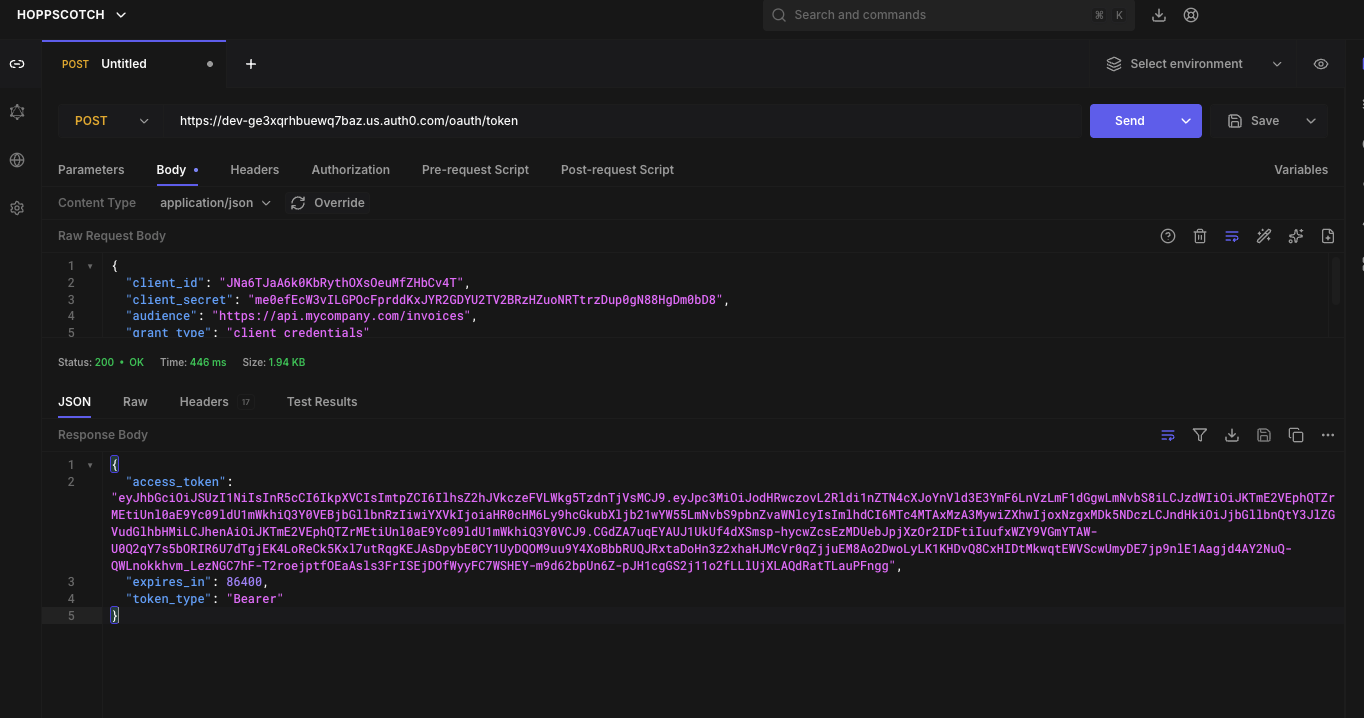This screenshot has width=1364, height=718.
Task: Click the search magnifier icon
Action: (779, 15)
